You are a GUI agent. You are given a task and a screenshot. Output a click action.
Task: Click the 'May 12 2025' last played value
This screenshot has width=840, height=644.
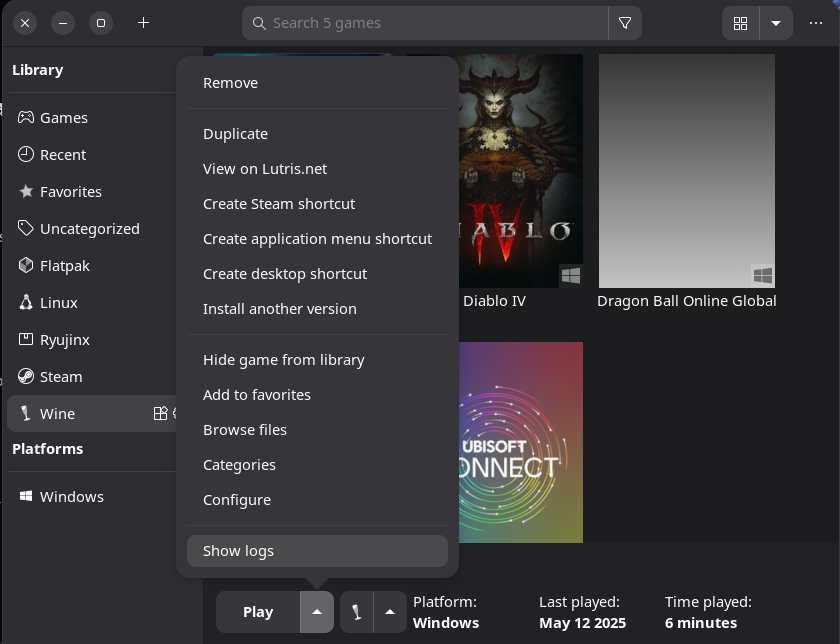(582, 623)
